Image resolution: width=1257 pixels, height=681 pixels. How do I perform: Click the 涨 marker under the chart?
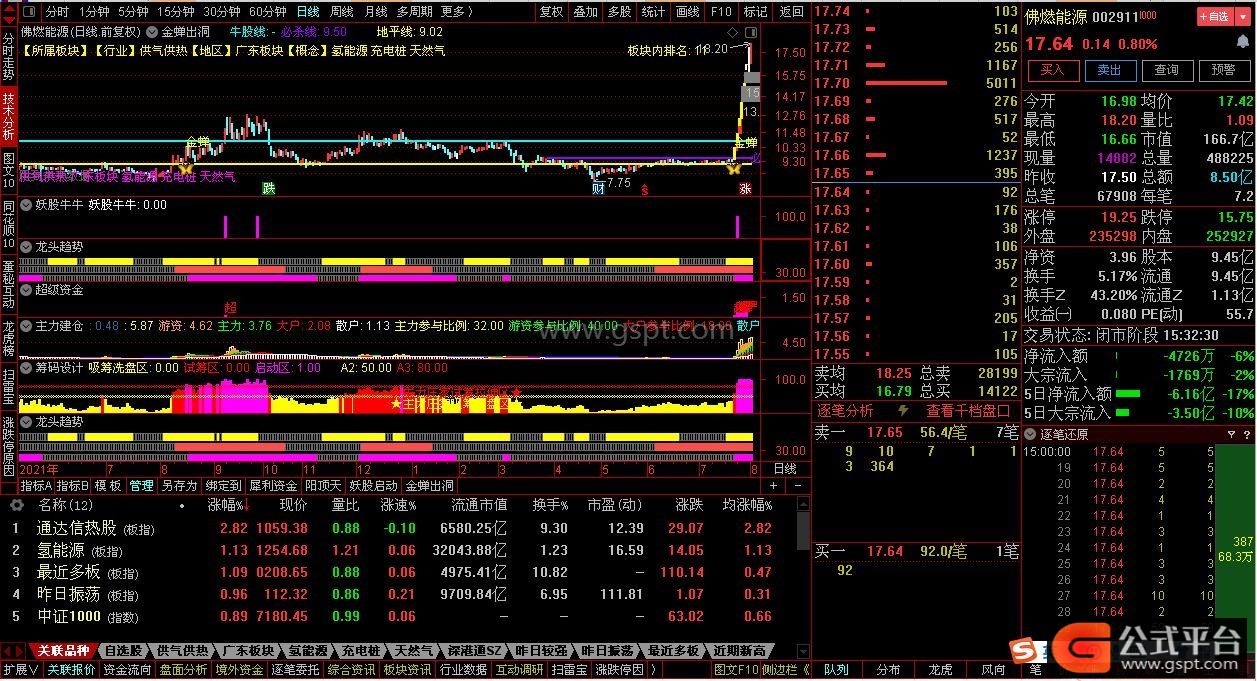(x=745, y=188)
